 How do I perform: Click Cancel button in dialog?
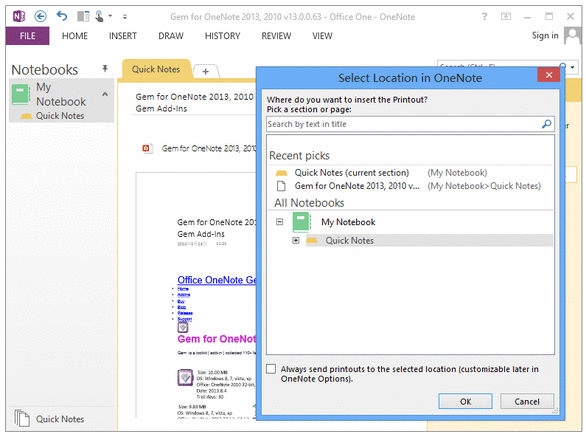pos(527,401)
